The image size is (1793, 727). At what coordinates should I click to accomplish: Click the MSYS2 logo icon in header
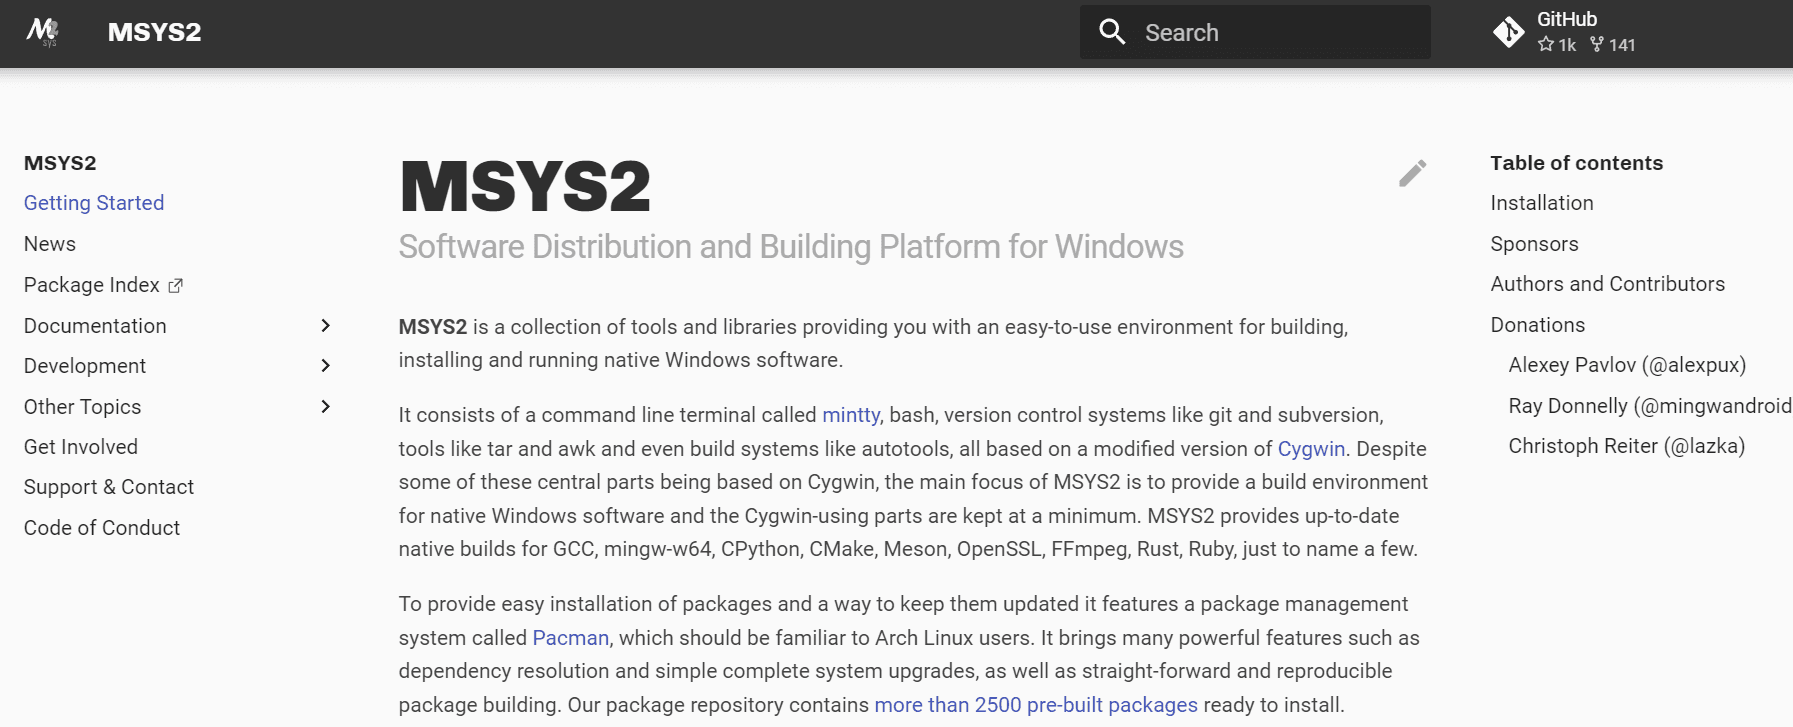point(43,32)
